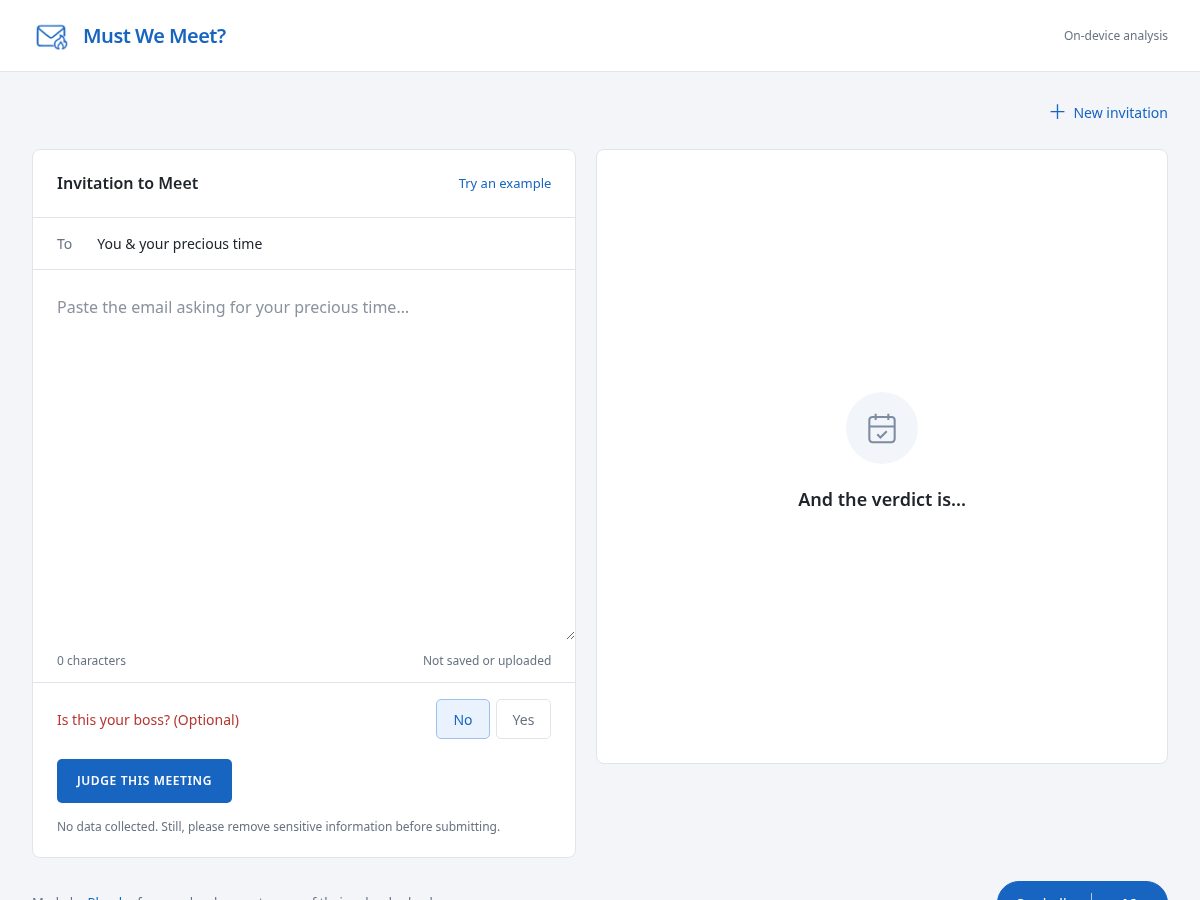Select No for the boss question
The image size is (1200, 900).
point(463,719)
